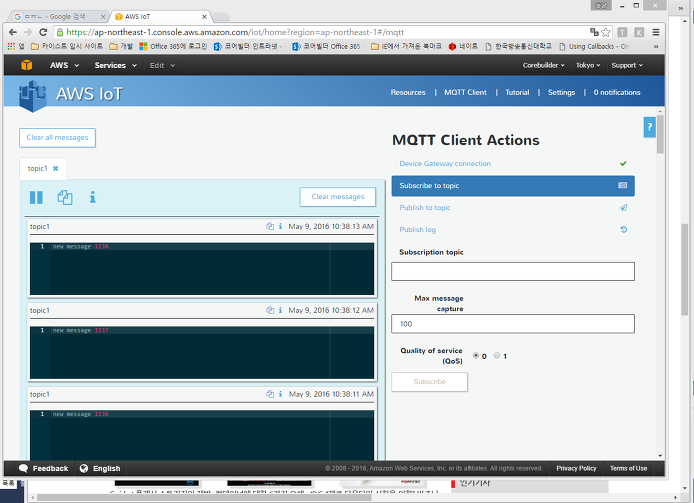Select QoS 1 radio button

[x=497, y=355]
